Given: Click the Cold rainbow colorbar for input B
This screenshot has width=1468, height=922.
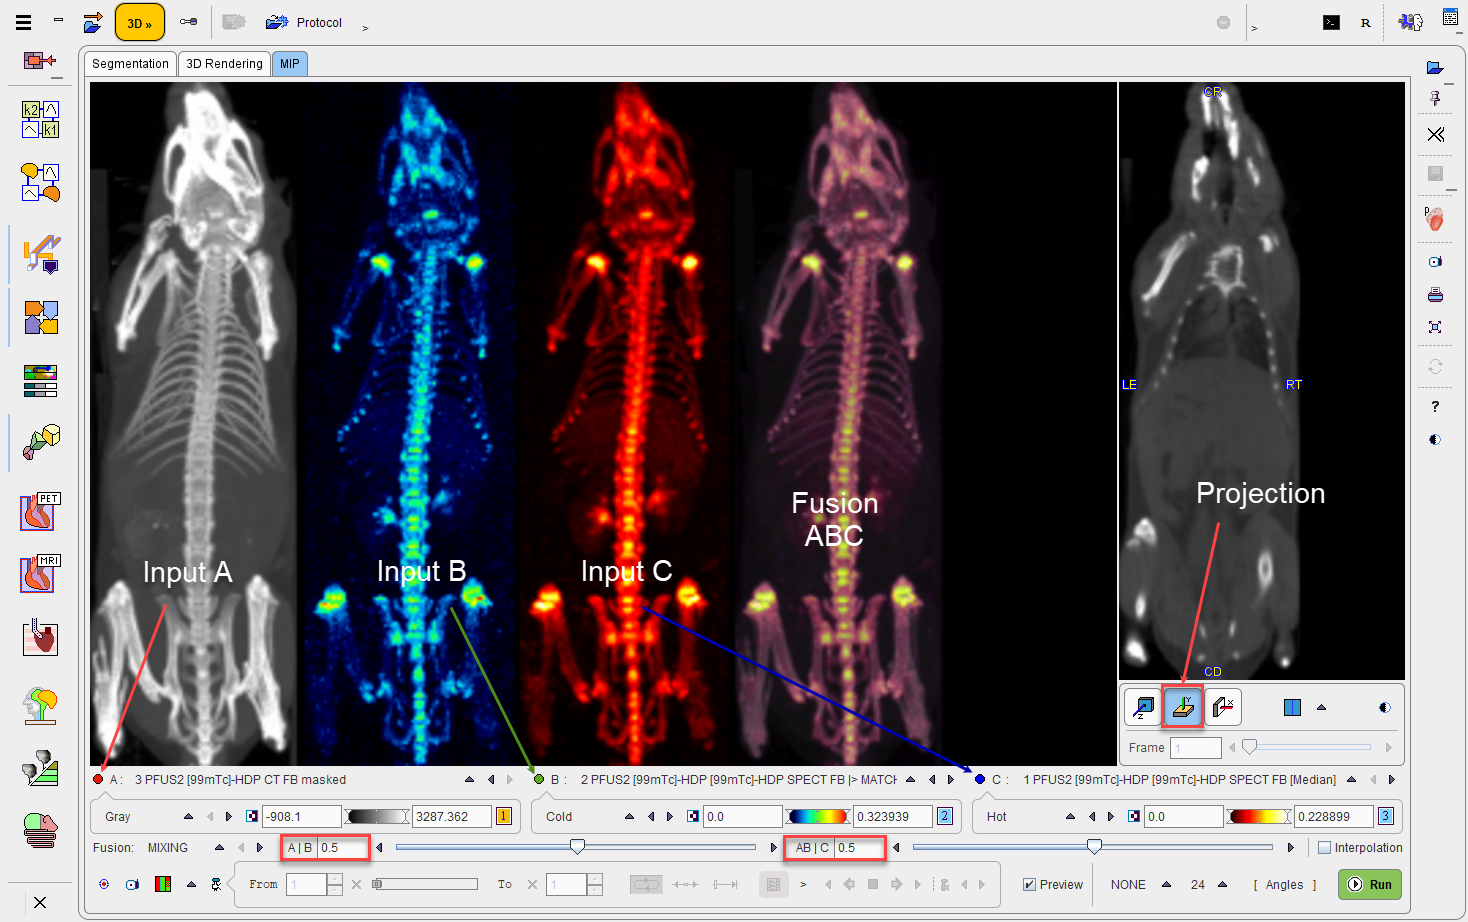Looking at the screenshot, I should (x=817, y=816).
